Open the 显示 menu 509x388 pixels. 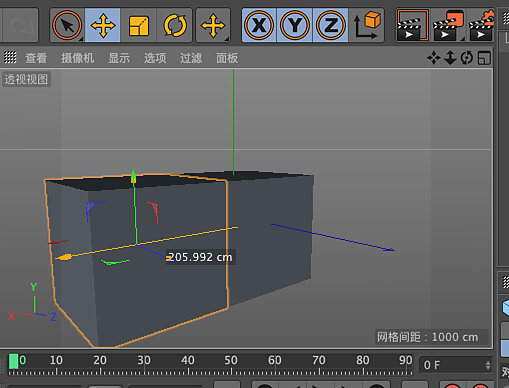[119, 58]
